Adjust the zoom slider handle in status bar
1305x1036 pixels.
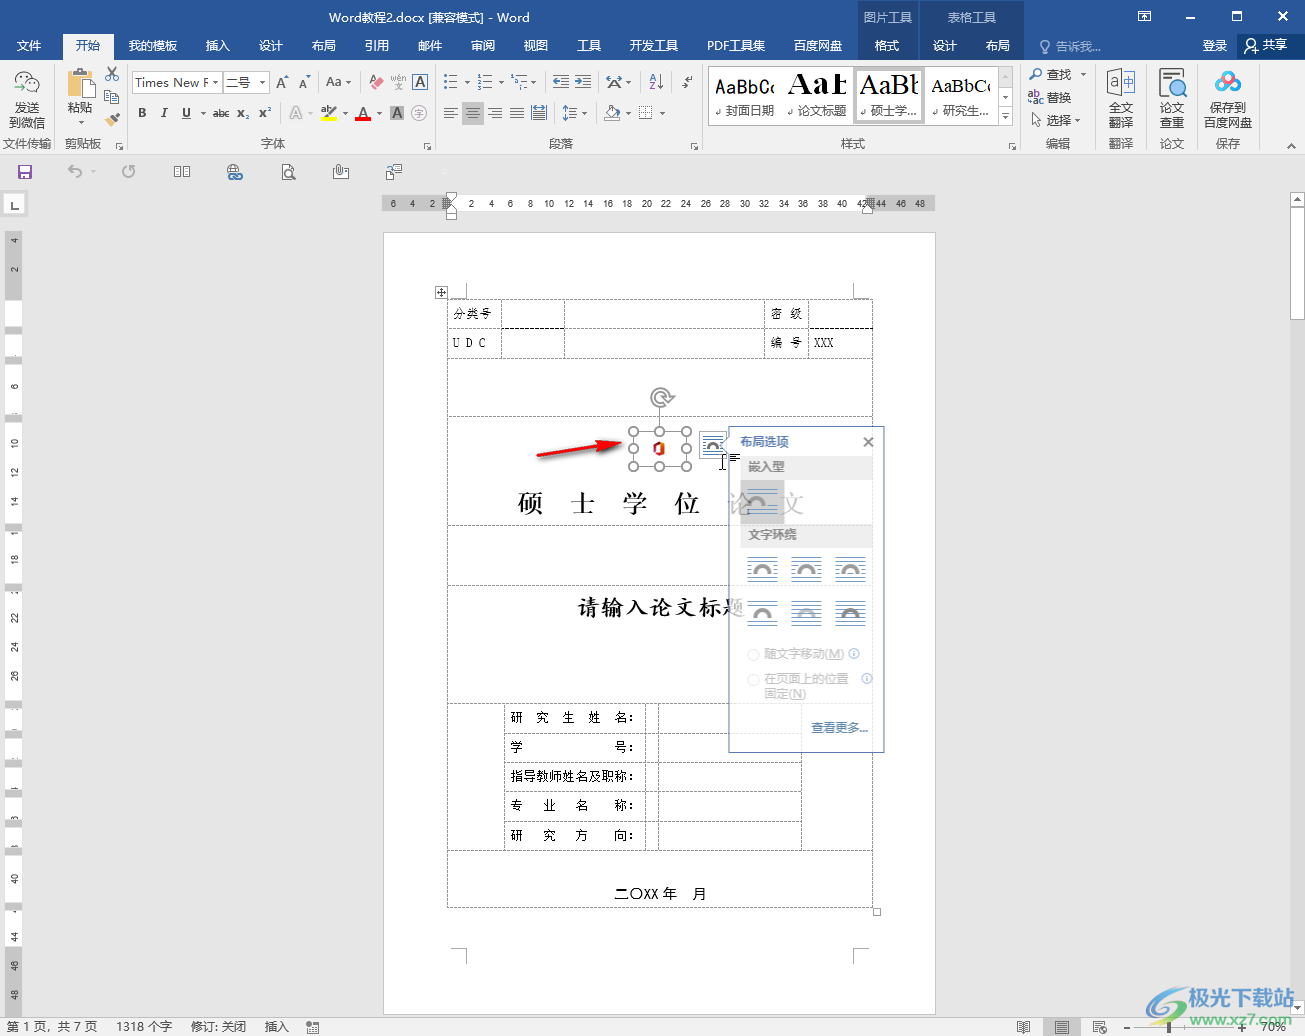(x=1169, y=1027)
